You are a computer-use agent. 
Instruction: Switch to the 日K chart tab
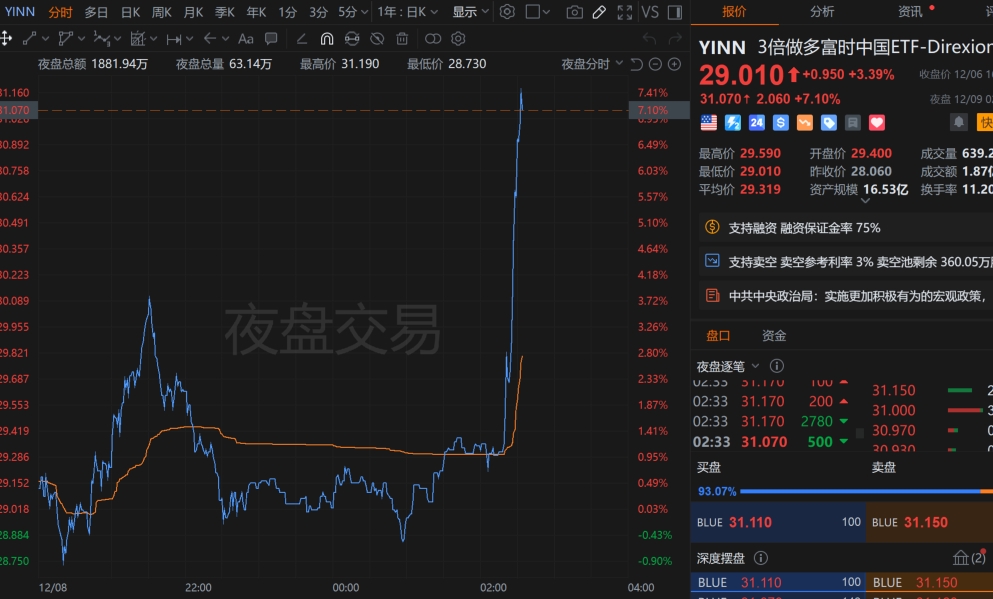[x=130, y=12]
